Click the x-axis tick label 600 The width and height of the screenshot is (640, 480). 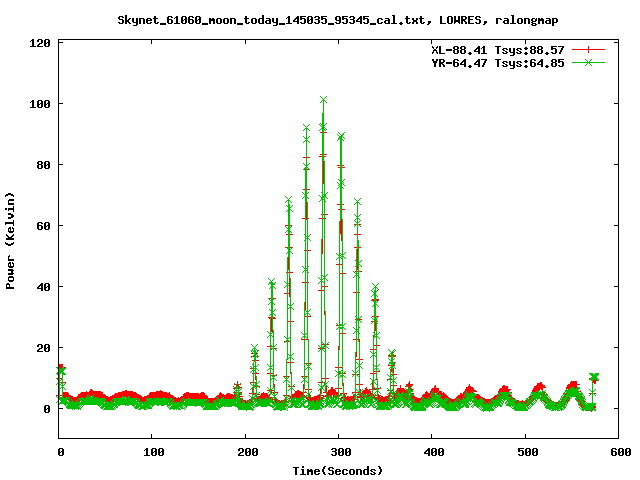pos(617,453)
